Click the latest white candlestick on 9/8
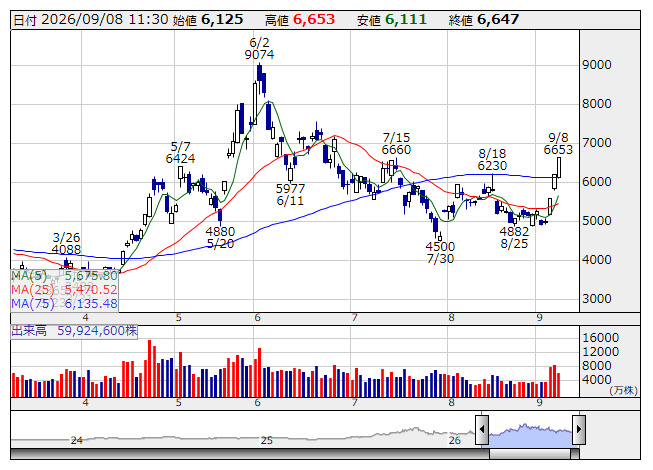The width and height of the screenshot is (653, 470). (559, 167)
